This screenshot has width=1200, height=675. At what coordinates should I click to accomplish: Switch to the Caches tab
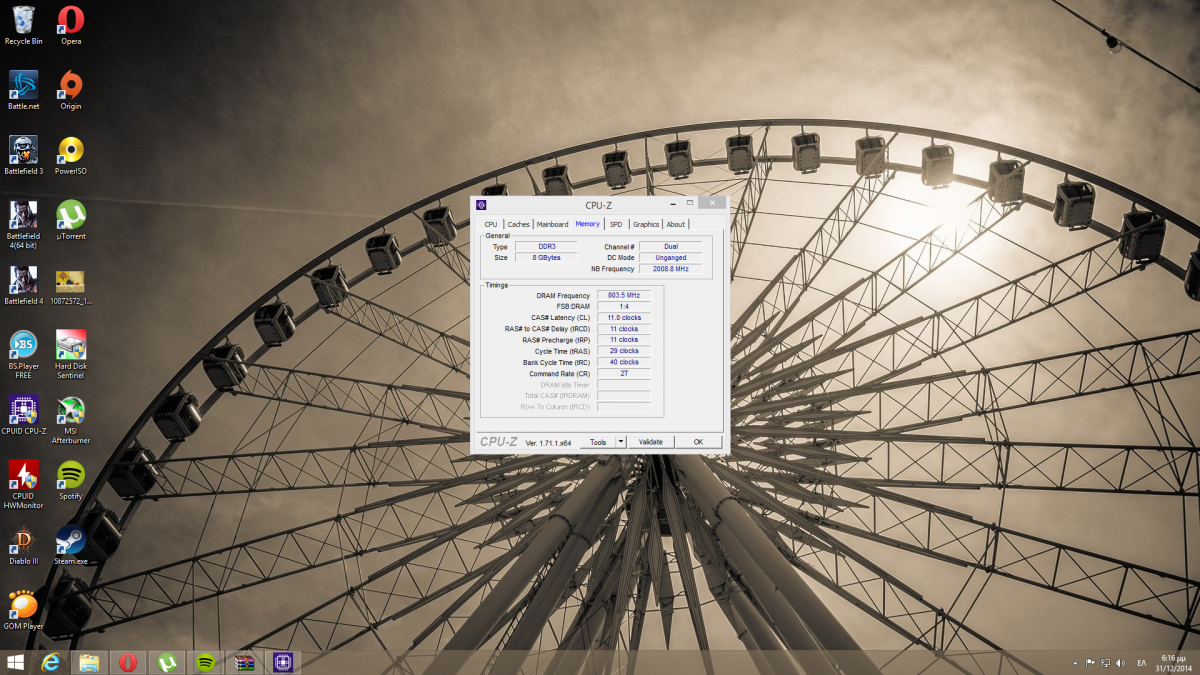(x=518, y=224)
